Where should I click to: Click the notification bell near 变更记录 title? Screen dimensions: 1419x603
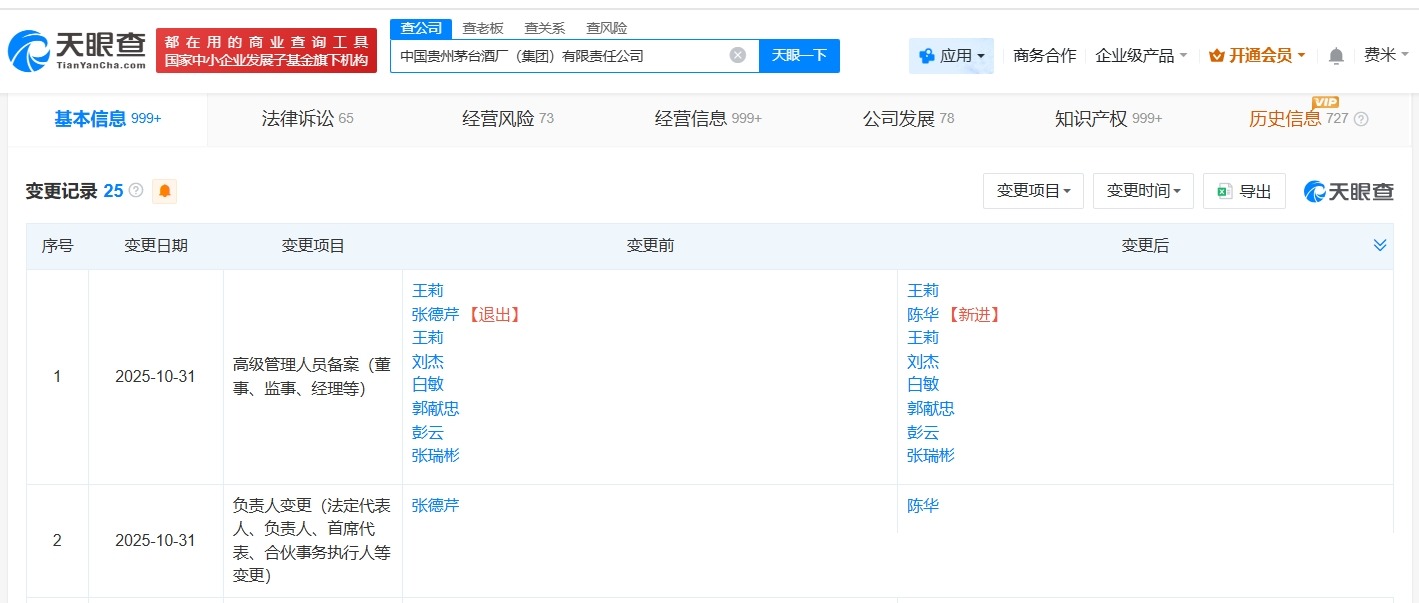[x=164, y=190]
